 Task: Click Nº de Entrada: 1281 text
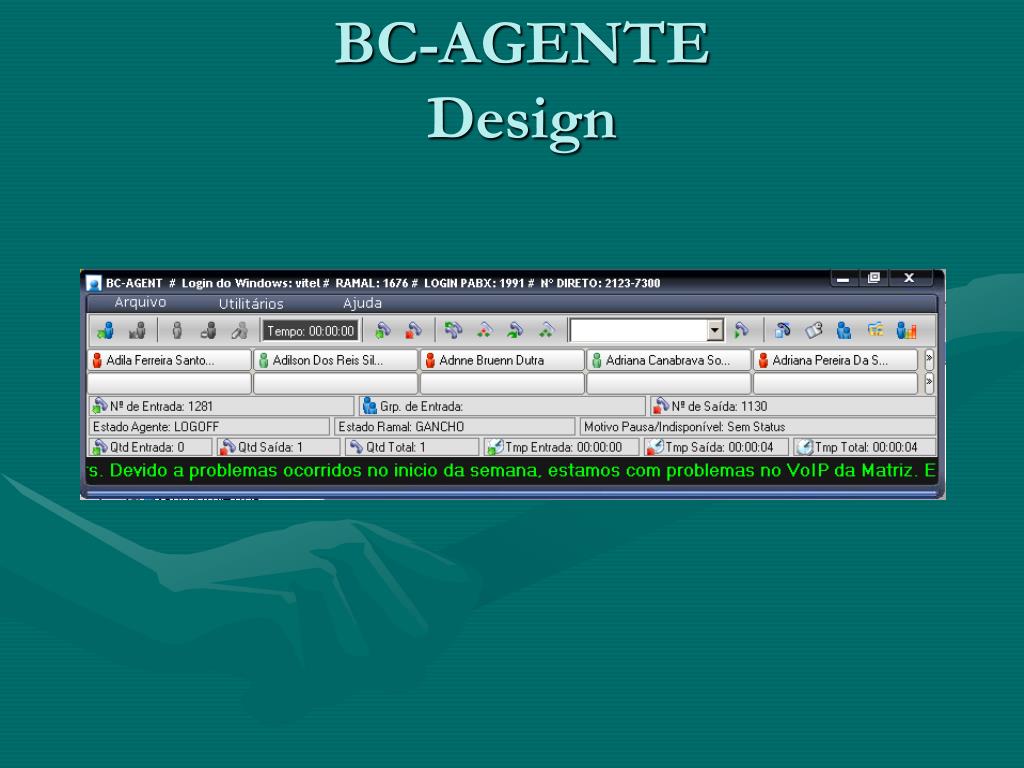161,406
